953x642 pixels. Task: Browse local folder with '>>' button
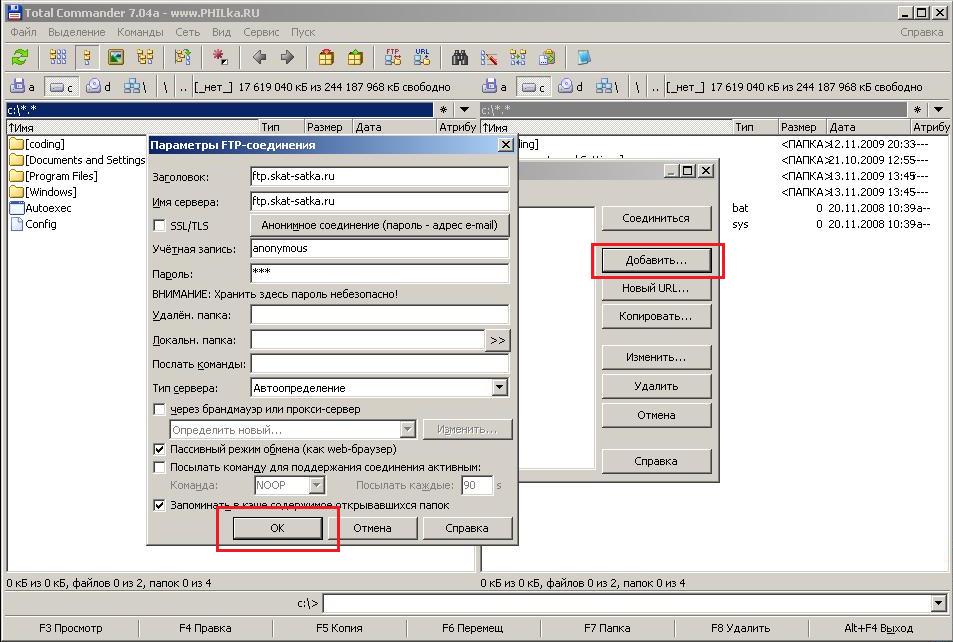click(497, 340)
